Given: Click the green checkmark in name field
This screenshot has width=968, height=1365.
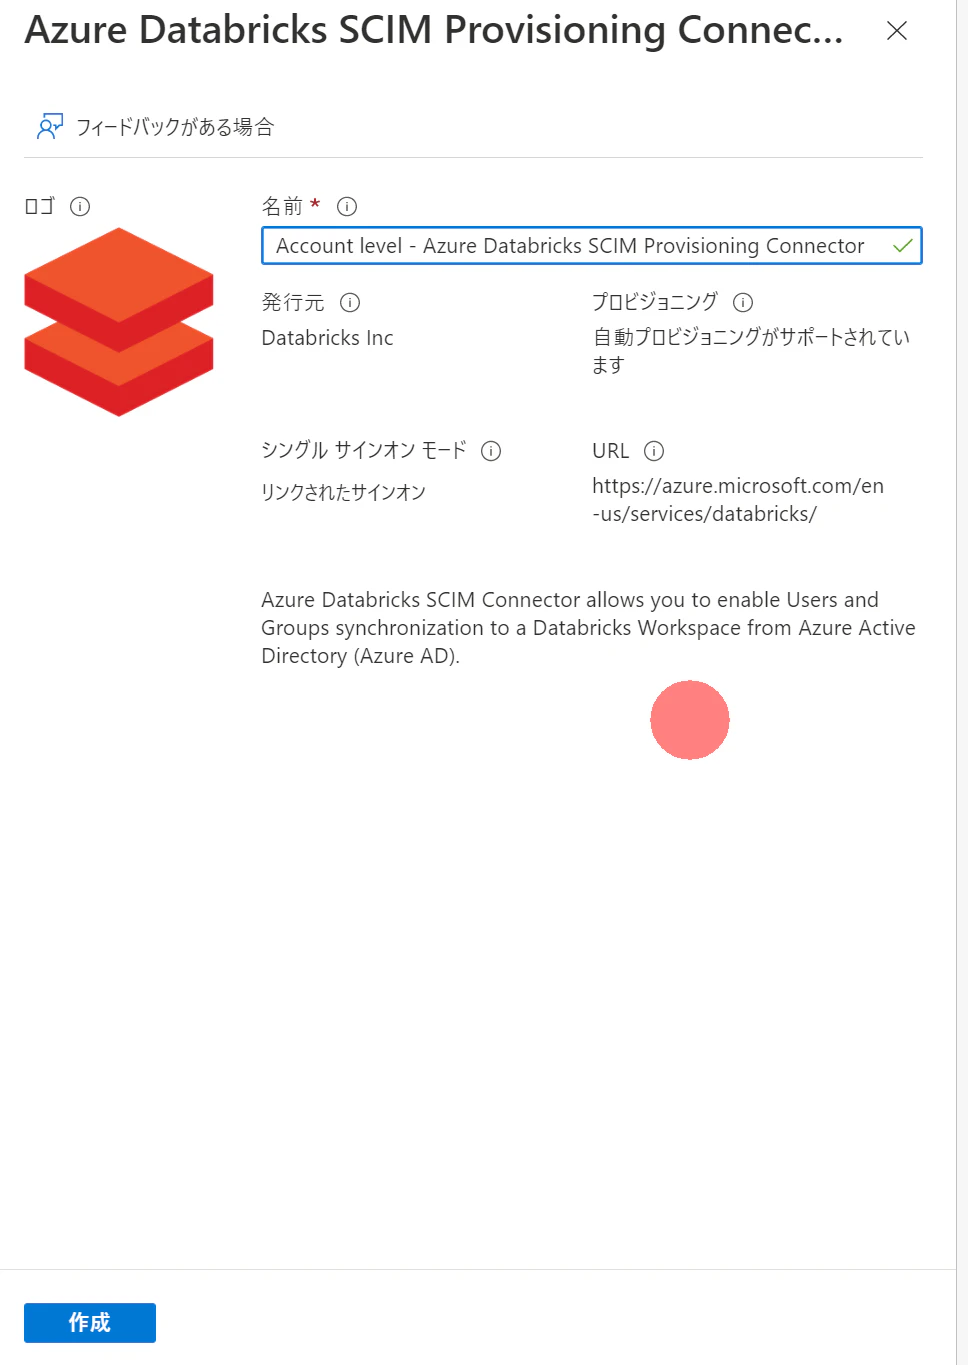Looking at the screenshot, I should point(903,246).
